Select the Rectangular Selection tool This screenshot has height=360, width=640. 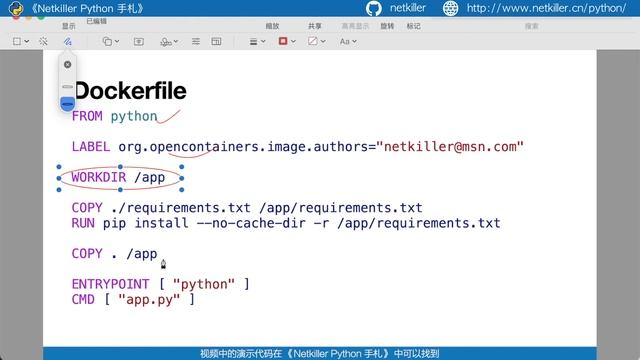click(x=17, y=41)
